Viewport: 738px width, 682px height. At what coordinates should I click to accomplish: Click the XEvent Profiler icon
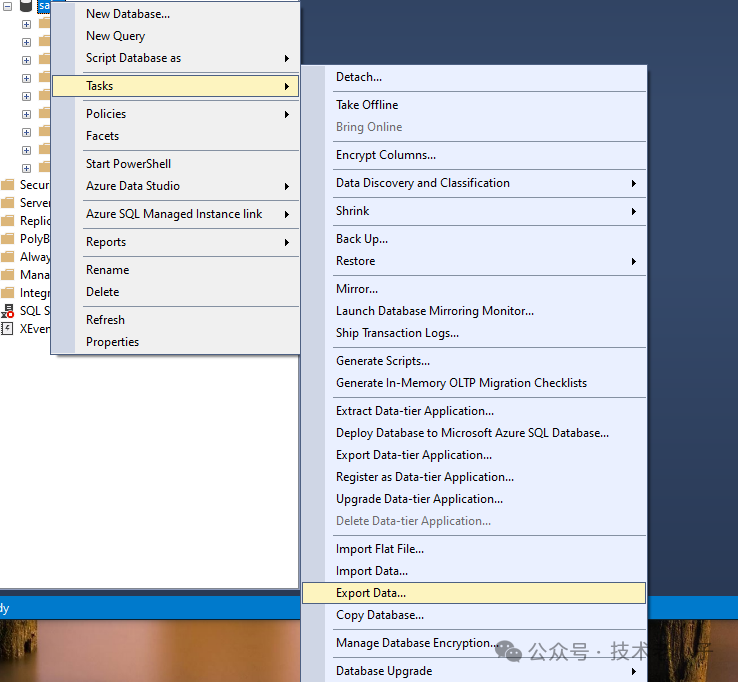point(8,329)
